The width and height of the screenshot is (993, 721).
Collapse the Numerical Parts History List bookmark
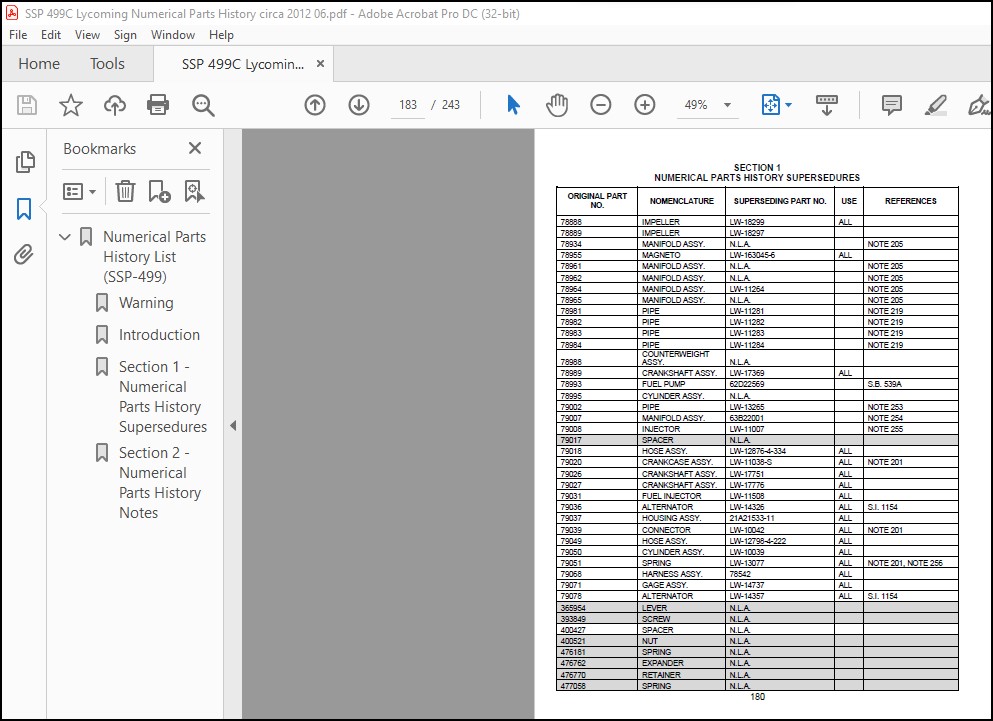(65, 237)
